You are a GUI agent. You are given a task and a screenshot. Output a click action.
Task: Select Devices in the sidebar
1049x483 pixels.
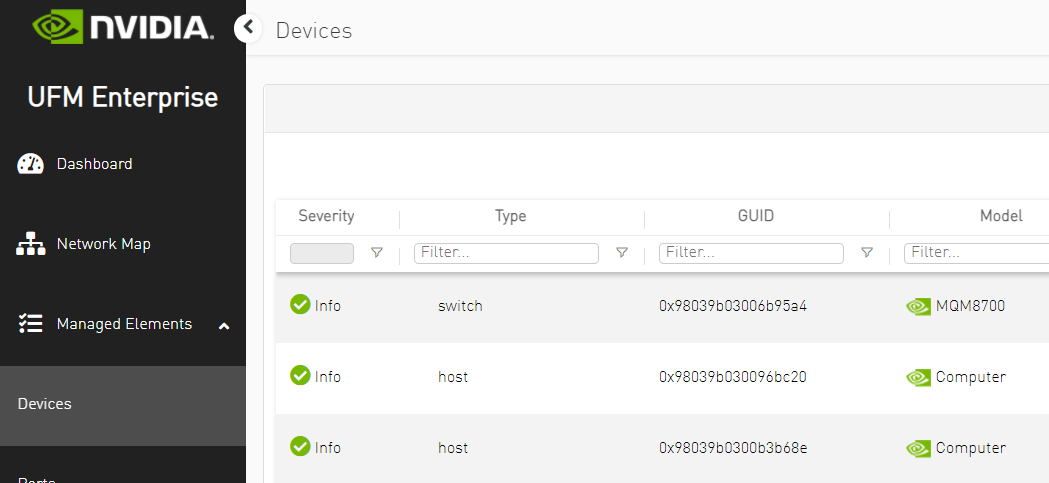click(x=45, y=404)
